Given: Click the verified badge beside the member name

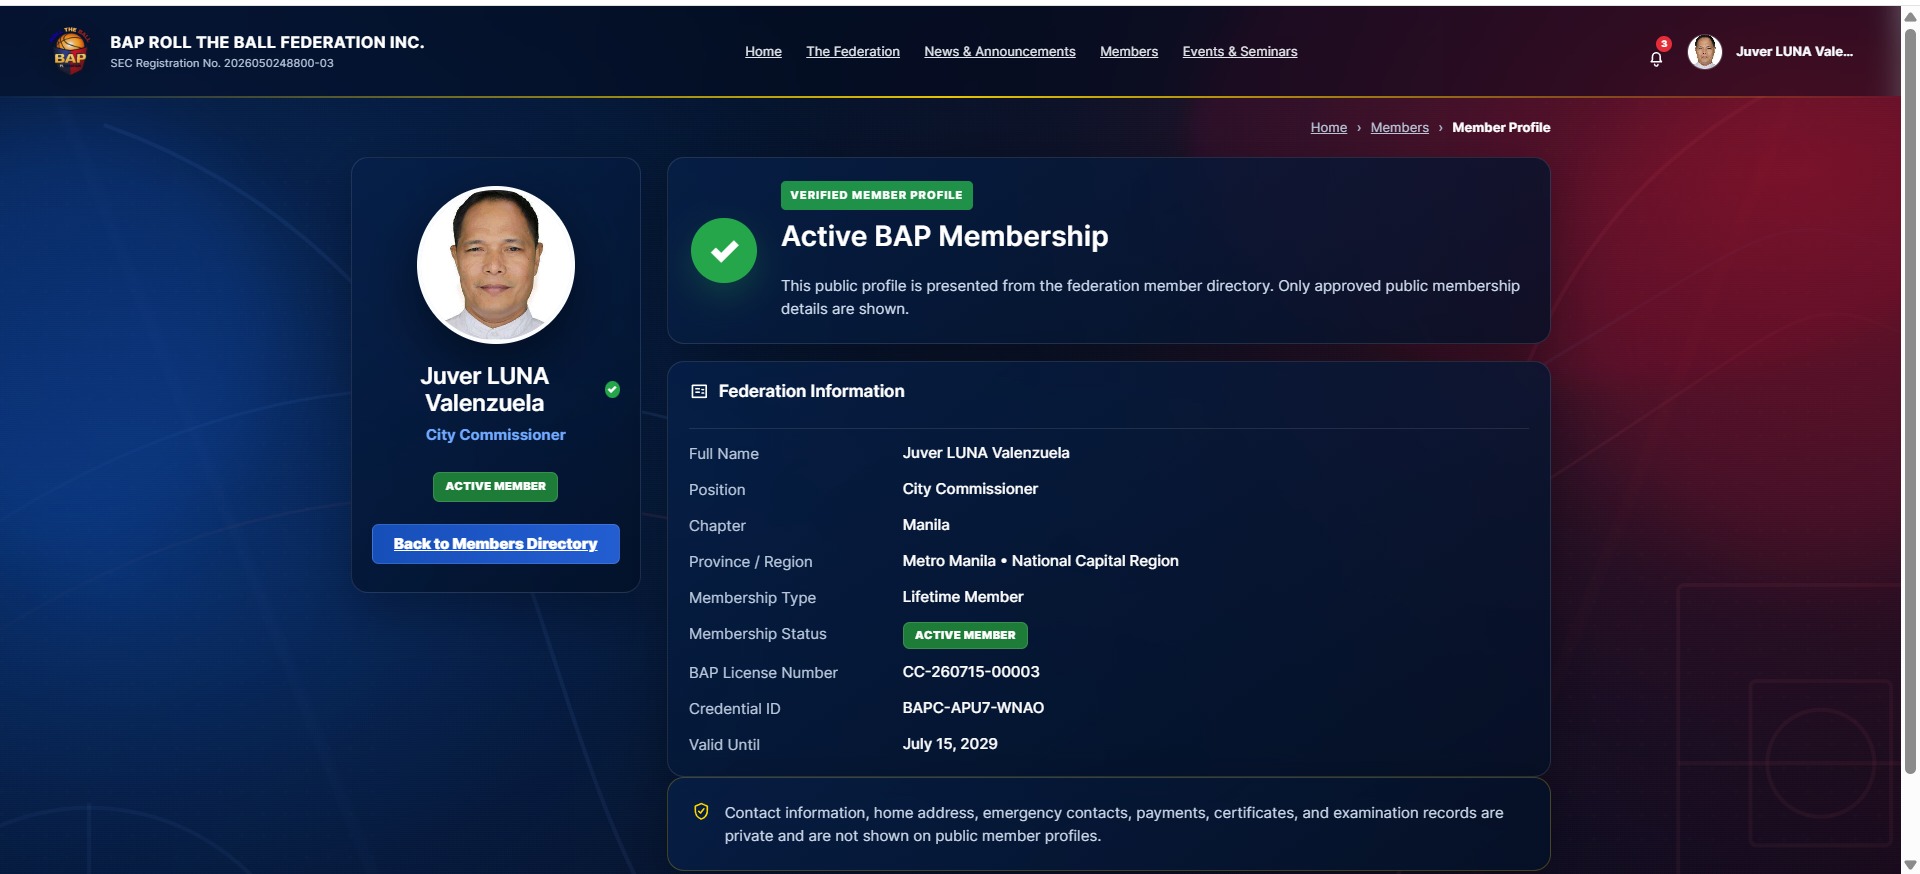Looking at the screenshot, I should (612, 389).
